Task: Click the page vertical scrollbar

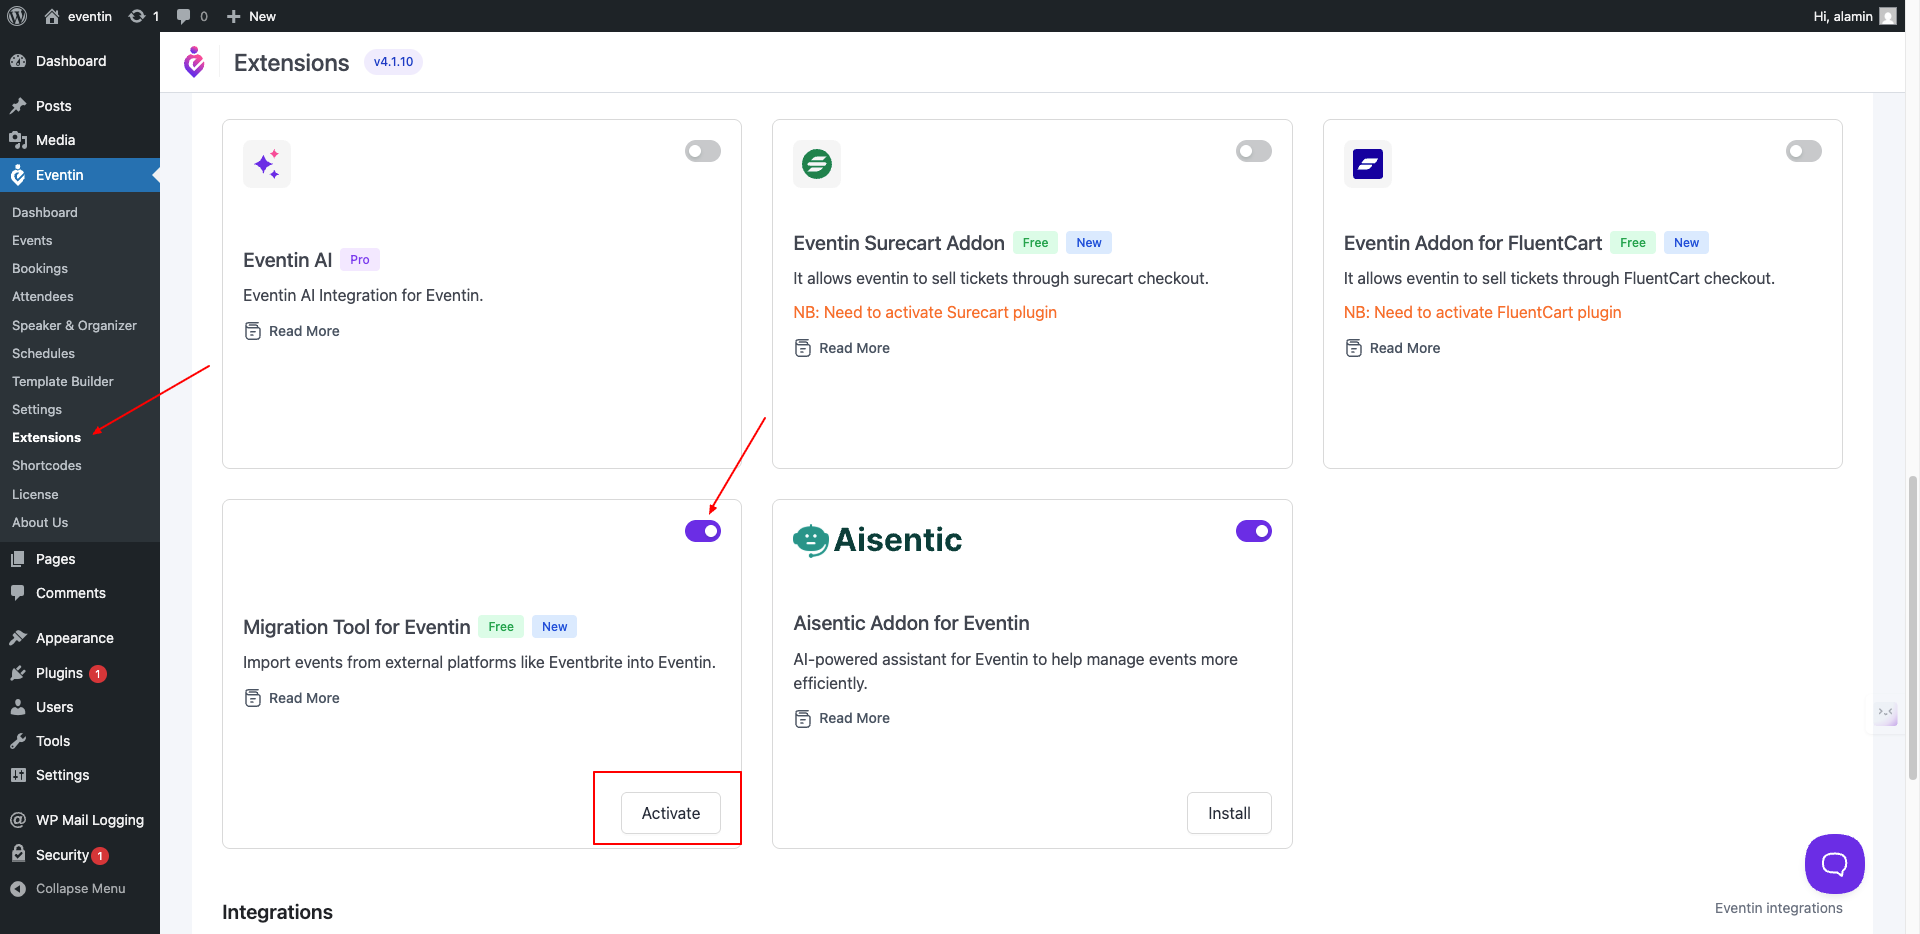Action: [1912, 627]
